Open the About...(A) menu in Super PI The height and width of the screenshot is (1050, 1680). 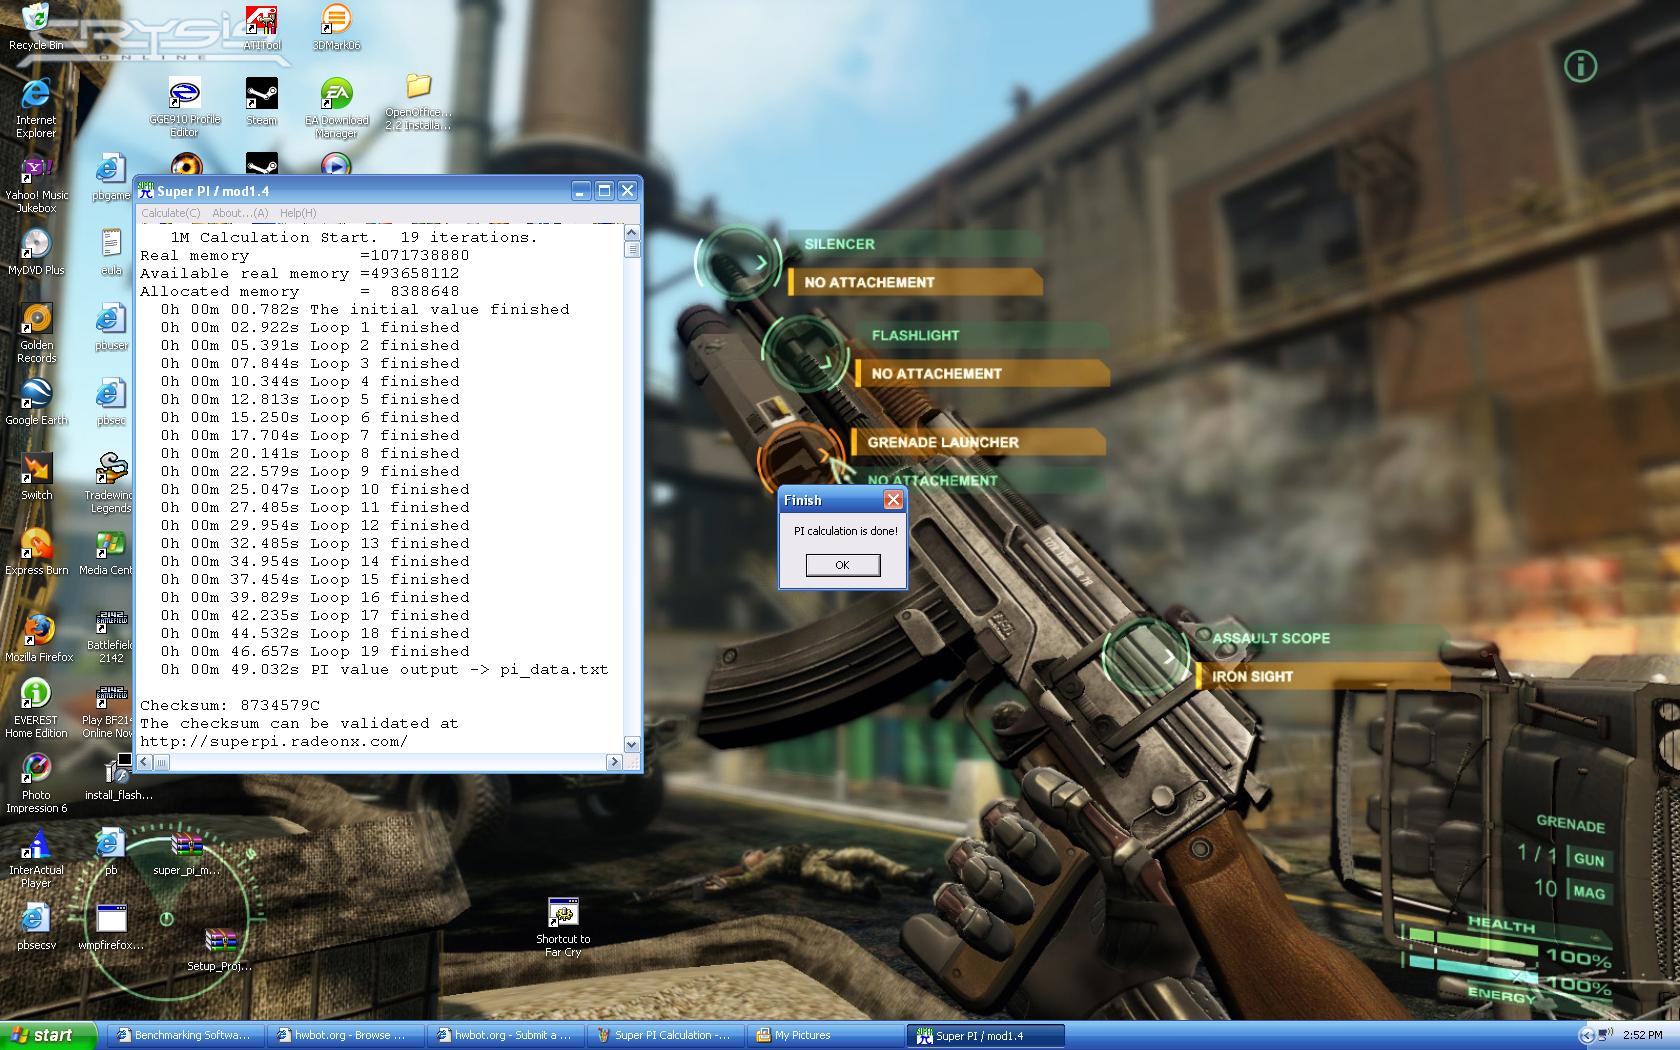(240, 213)
